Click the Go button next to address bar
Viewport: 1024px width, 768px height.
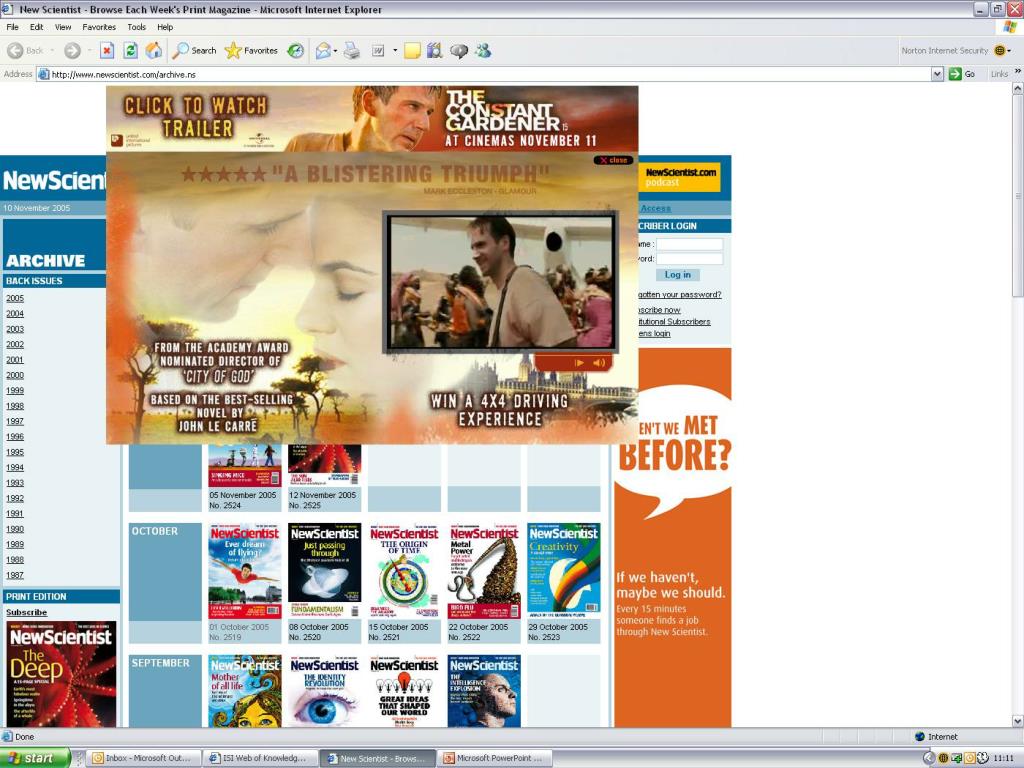pos(962,74)
